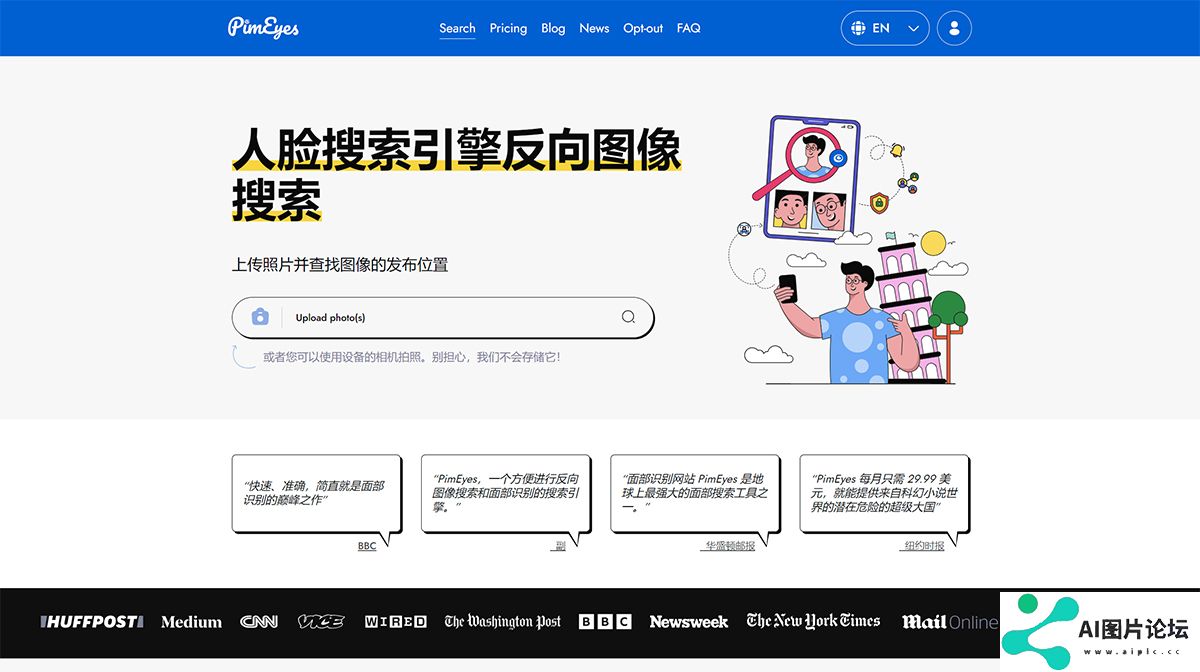This screenshot has height=672, width=1200.
Task: Click the camera hint text 或者您可以使用设备的相机拍照
Action: point(411,356)
